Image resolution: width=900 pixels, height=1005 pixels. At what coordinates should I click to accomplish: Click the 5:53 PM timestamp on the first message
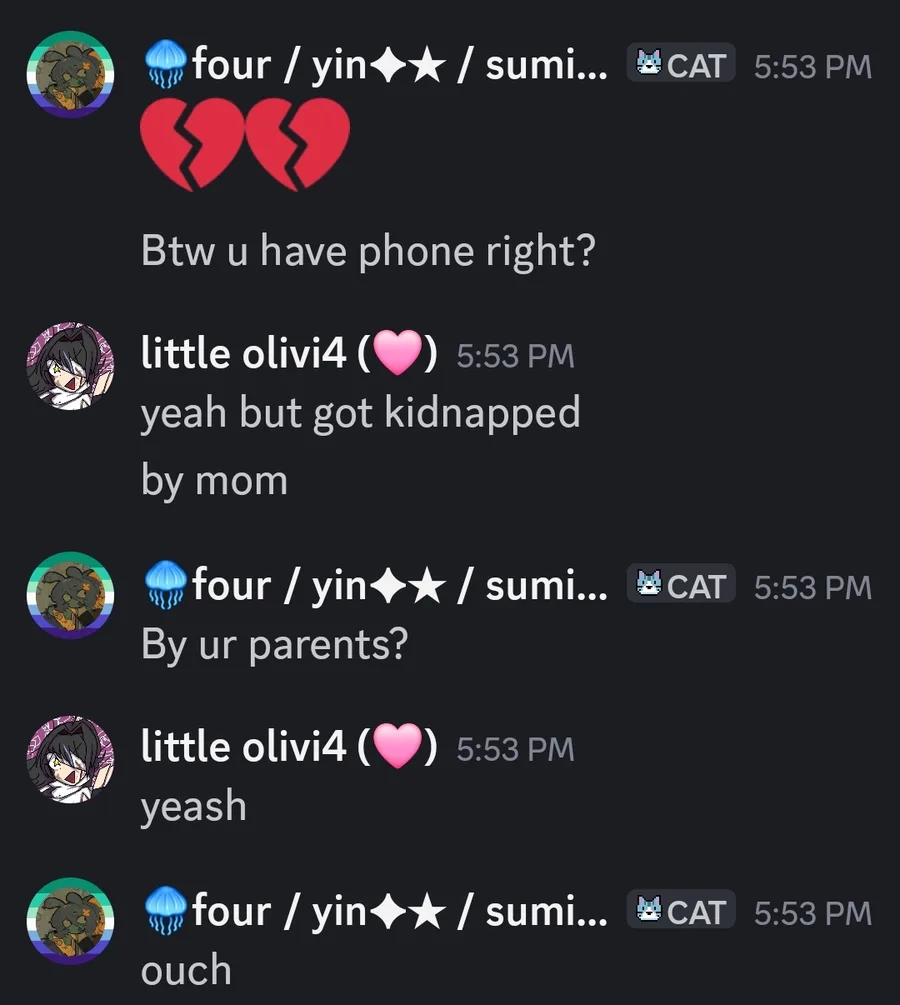813,67
